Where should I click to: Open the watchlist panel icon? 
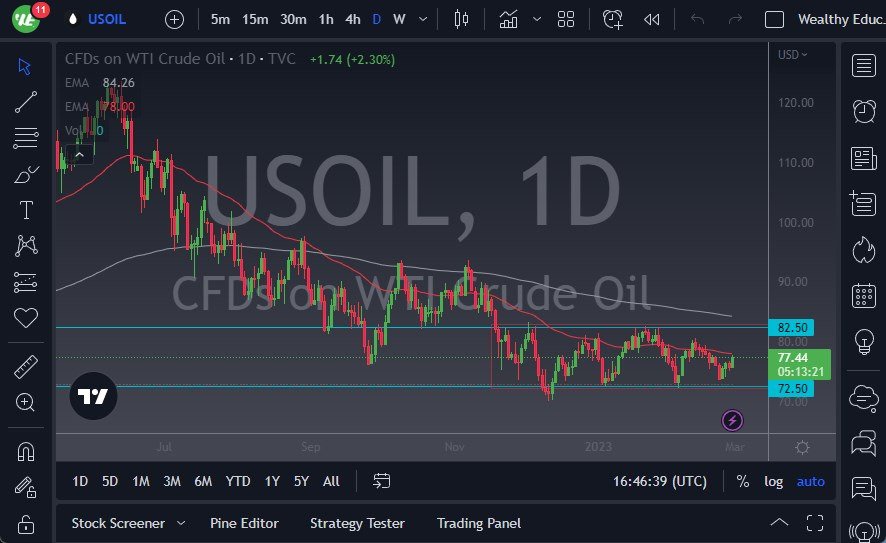click(862, 66)
